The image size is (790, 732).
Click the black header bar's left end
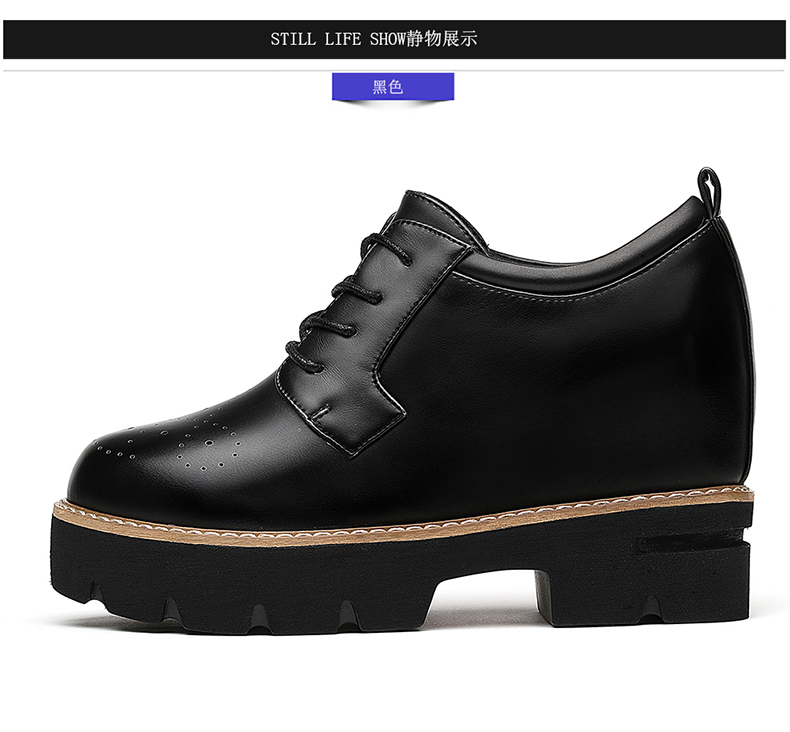[x=20, y=39]
